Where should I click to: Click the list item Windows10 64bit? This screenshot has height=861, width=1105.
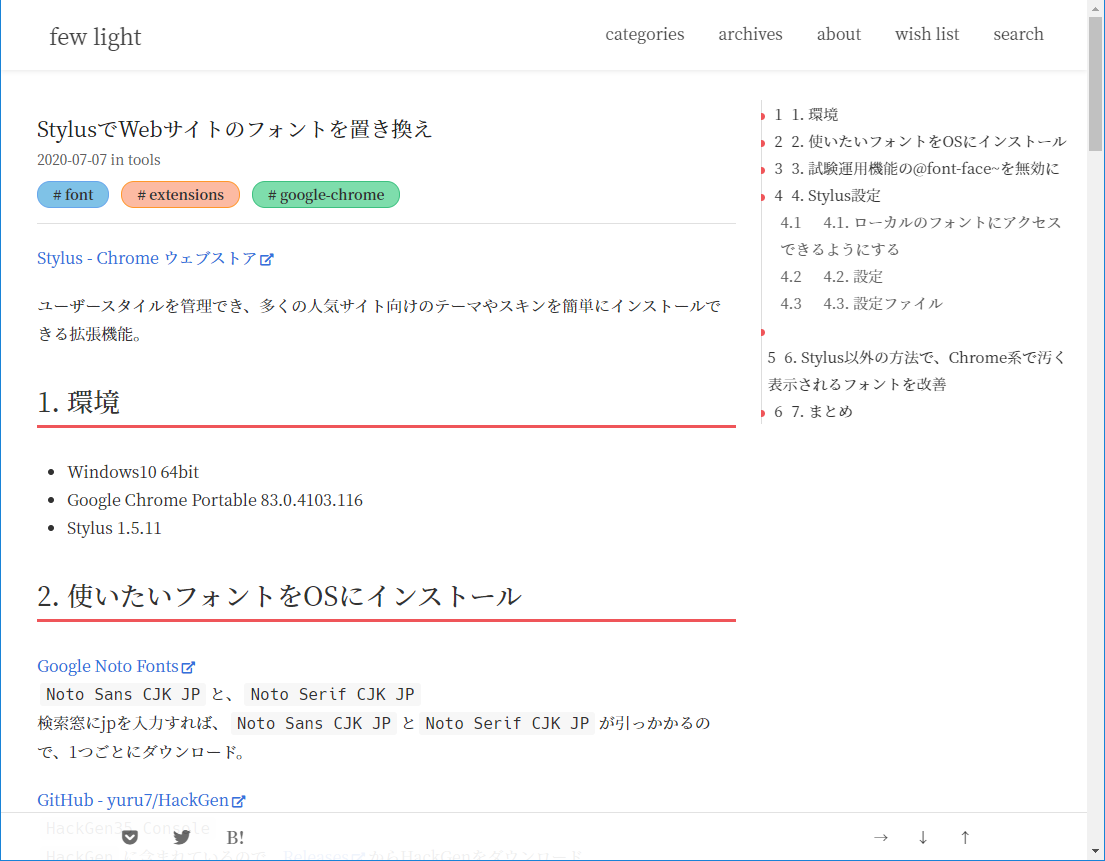pos(132,471)
